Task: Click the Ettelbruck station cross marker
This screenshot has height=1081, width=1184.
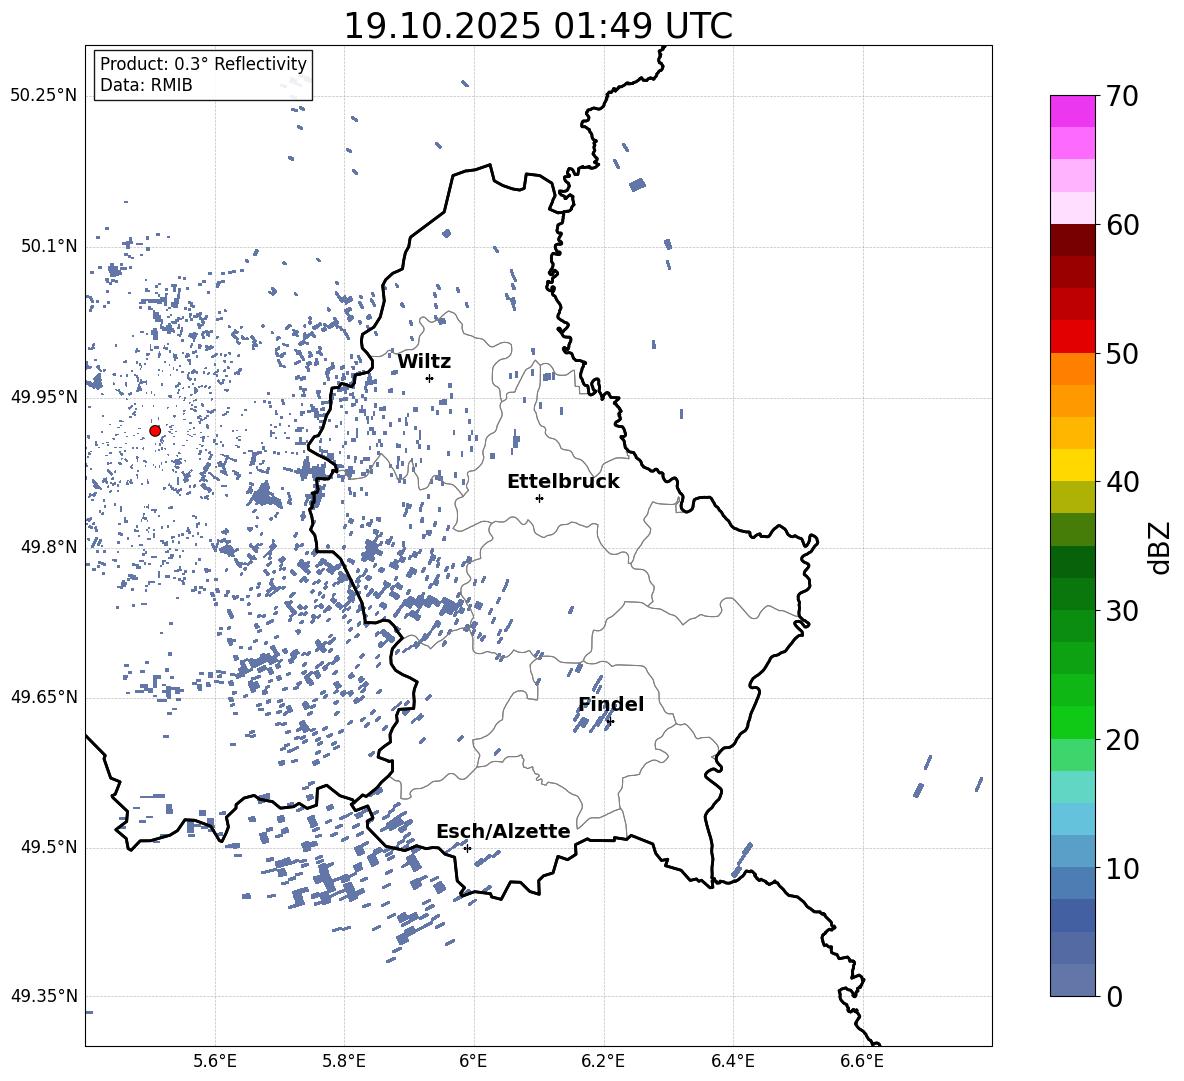Action: point(539,498)
